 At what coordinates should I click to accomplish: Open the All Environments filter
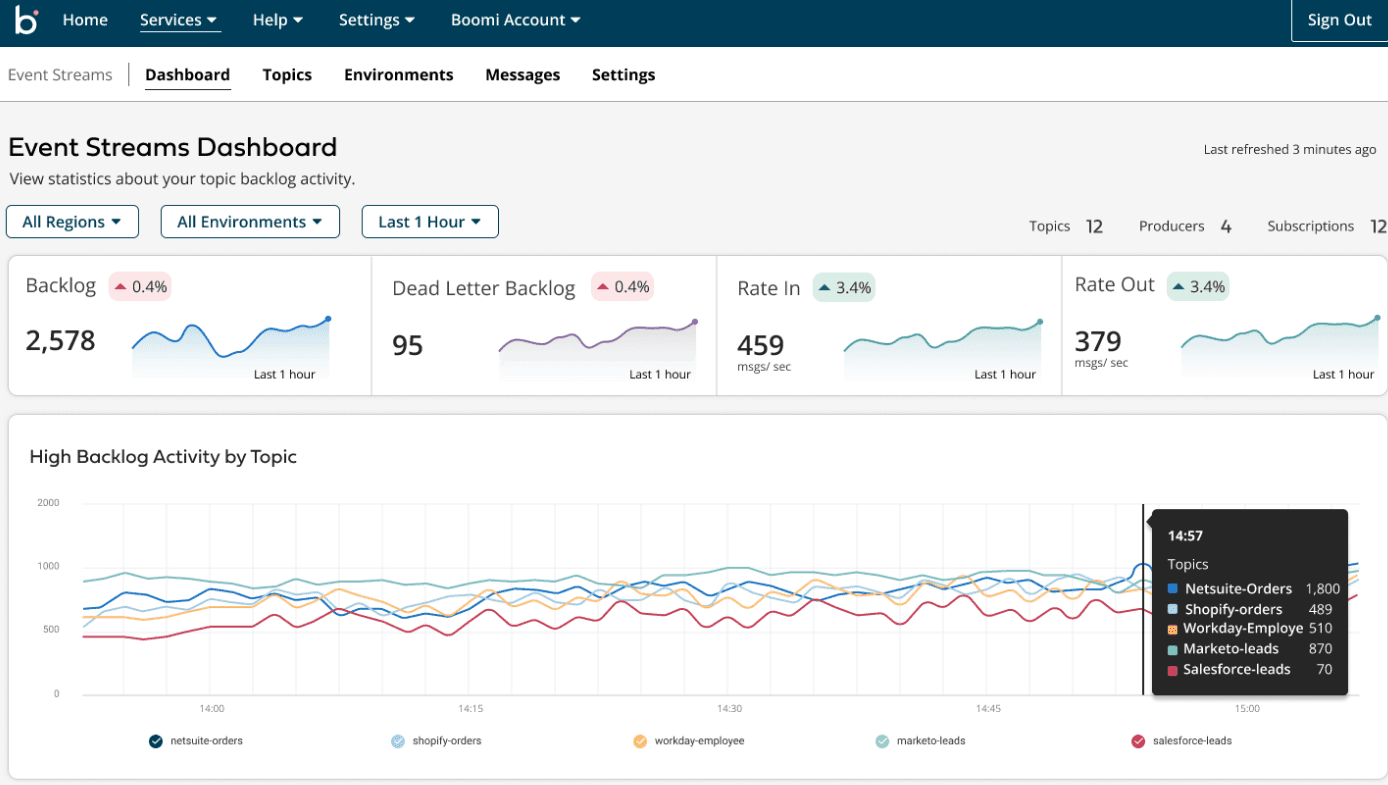point(250,222)
